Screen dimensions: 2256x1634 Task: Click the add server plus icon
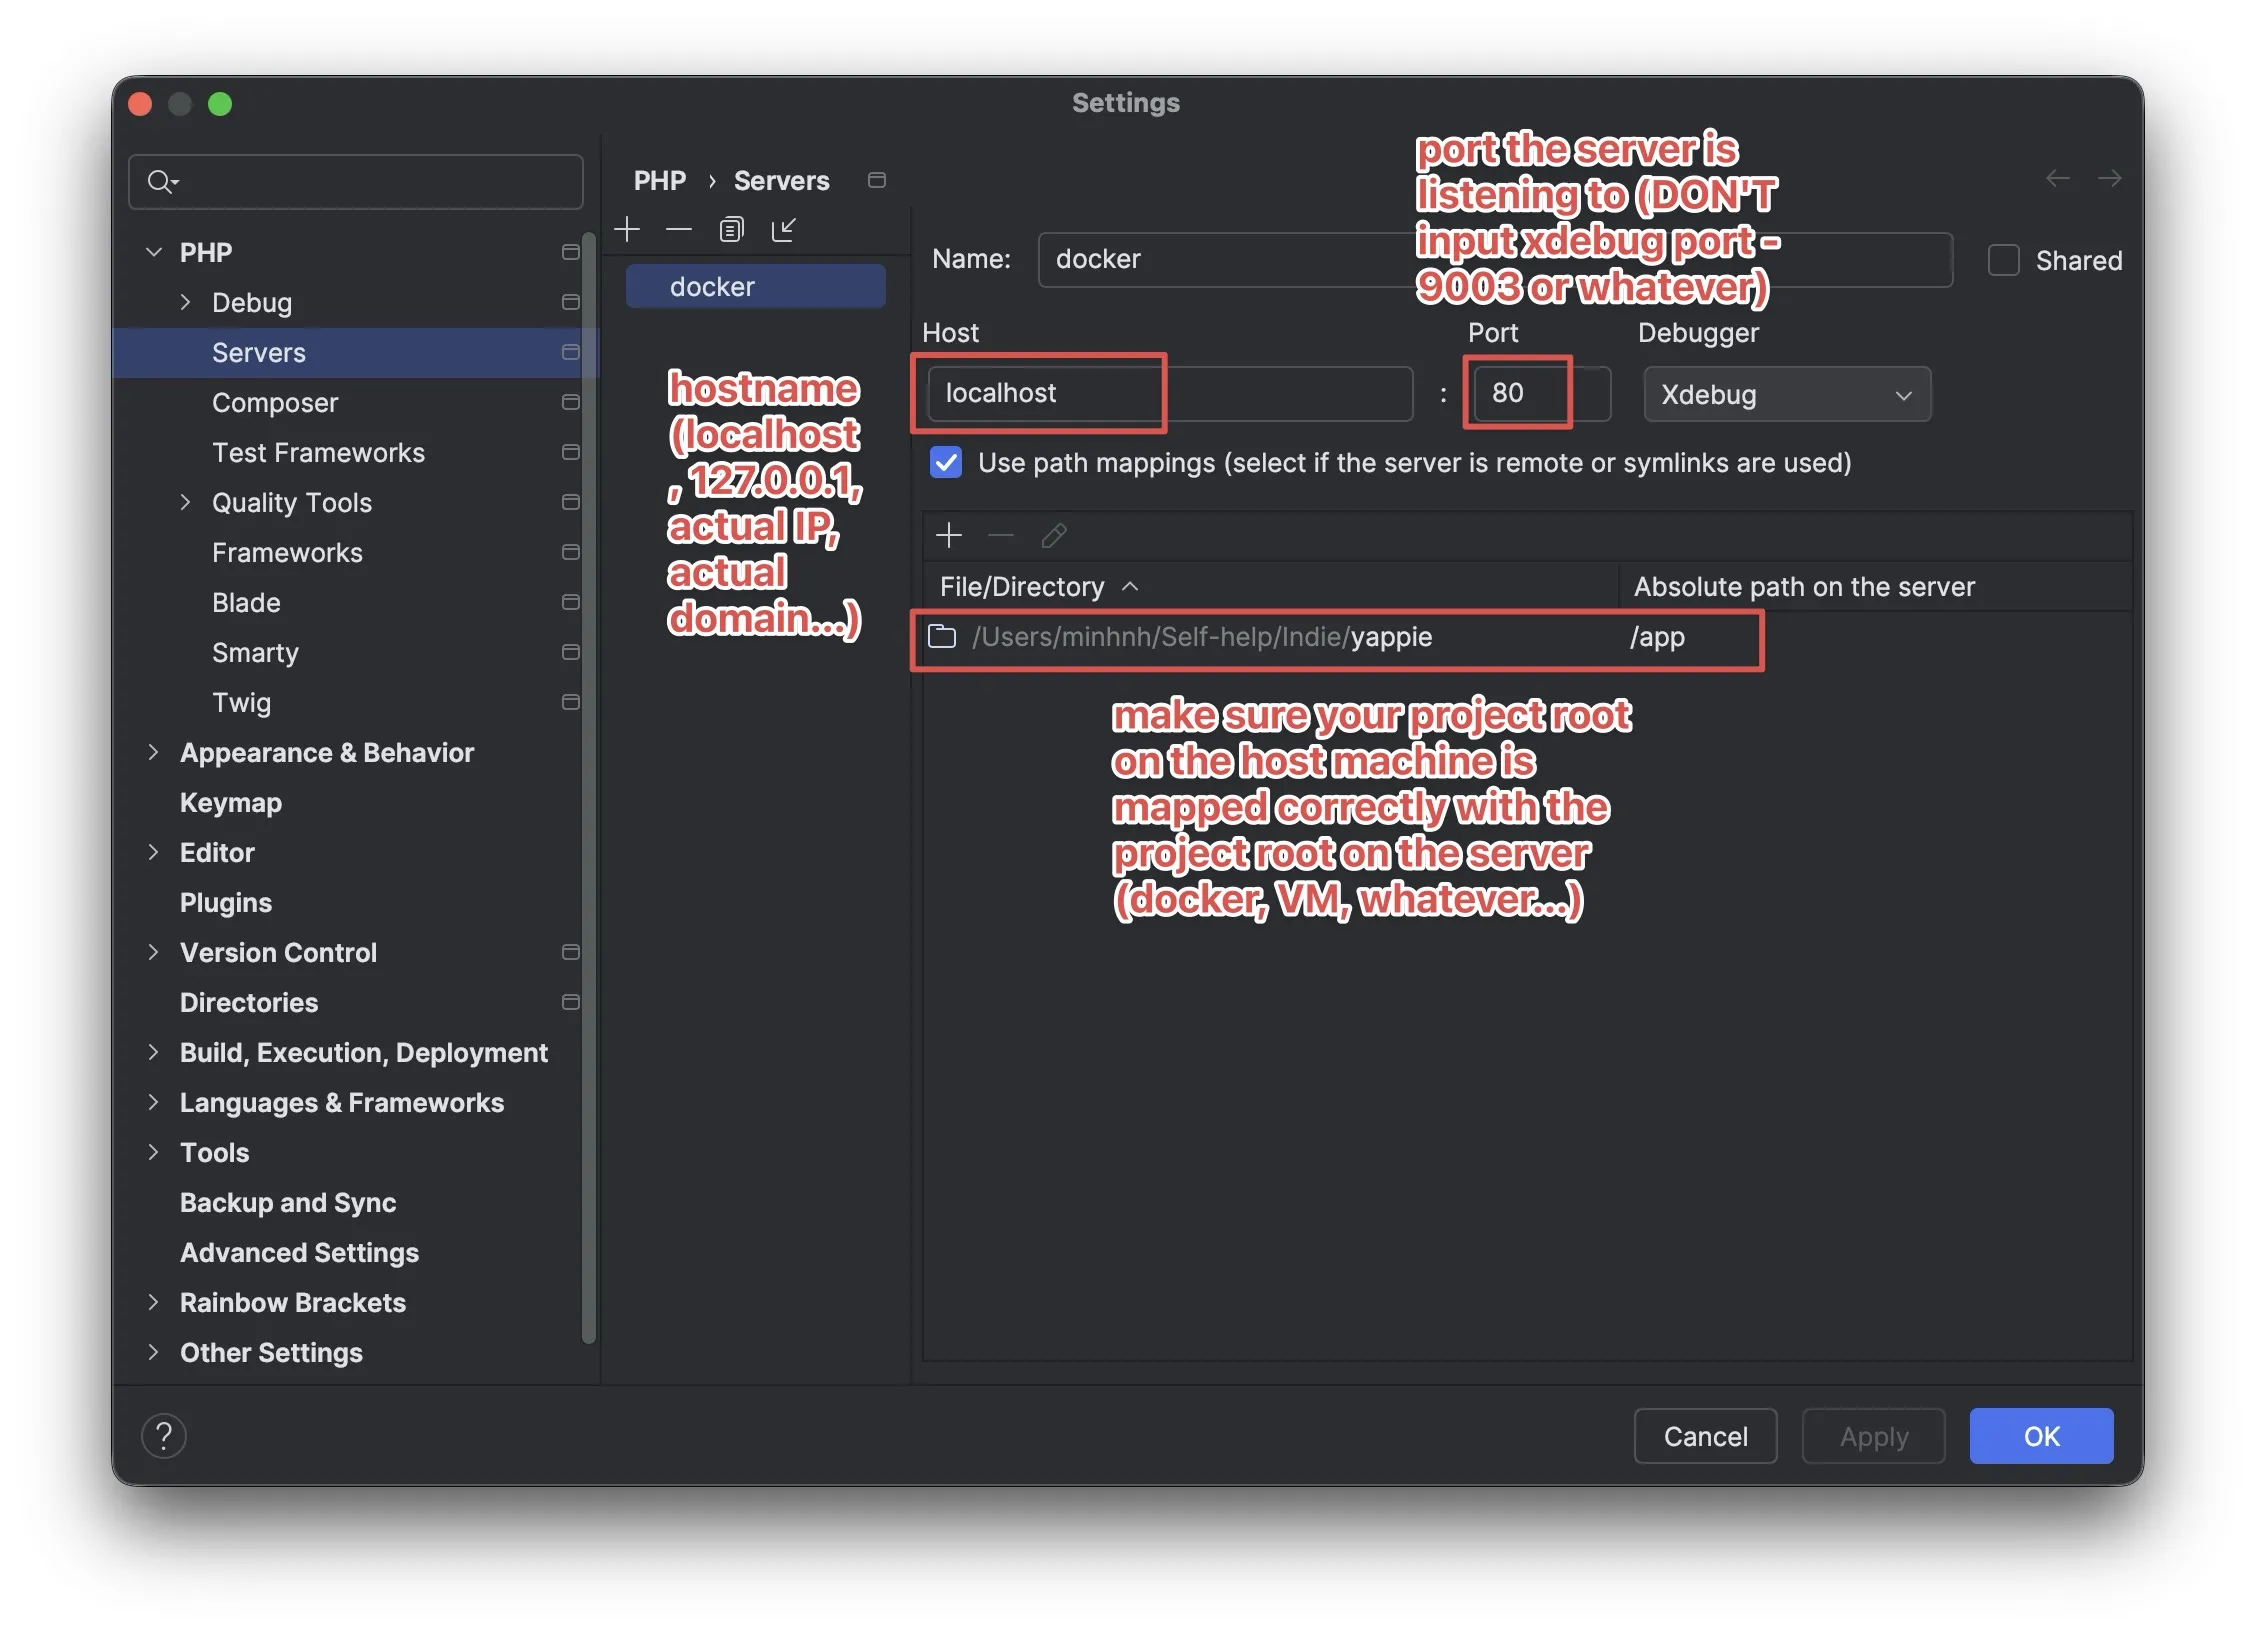pyautogui.click(x=627, y=230)
